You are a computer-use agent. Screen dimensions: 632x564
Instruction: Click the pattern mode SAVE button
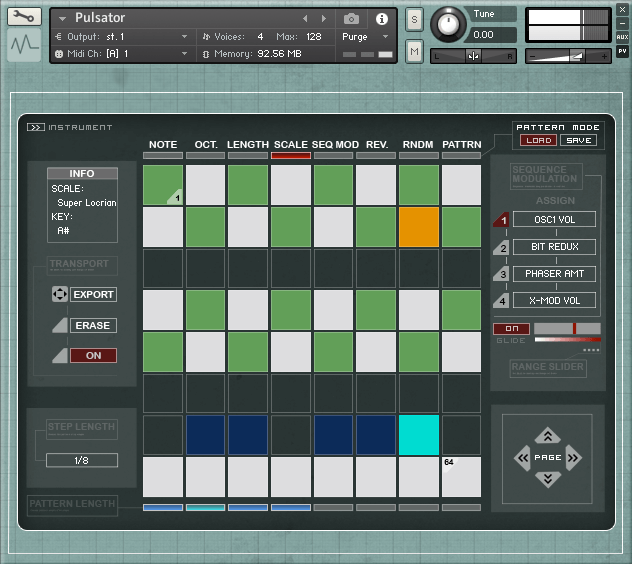(x=577, y=140)
